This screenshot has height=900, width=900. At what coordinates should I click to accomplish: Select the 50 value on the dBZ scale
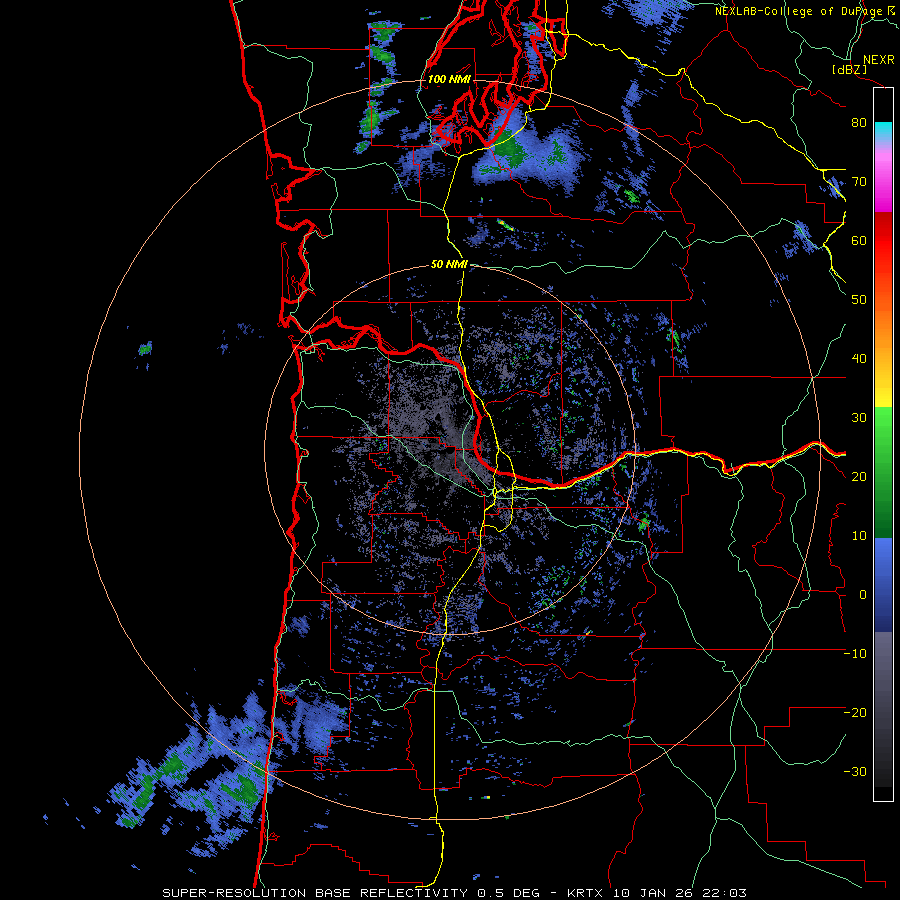pyautogui.click(x=859, y=300)
